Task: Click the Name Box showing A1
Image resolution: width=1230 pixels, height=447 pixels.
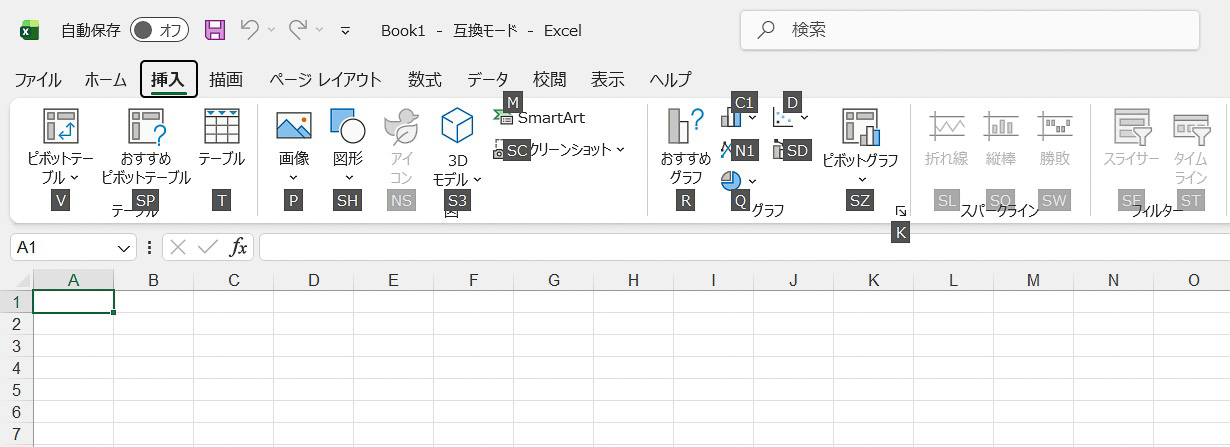Action: (x=63, y=247)
